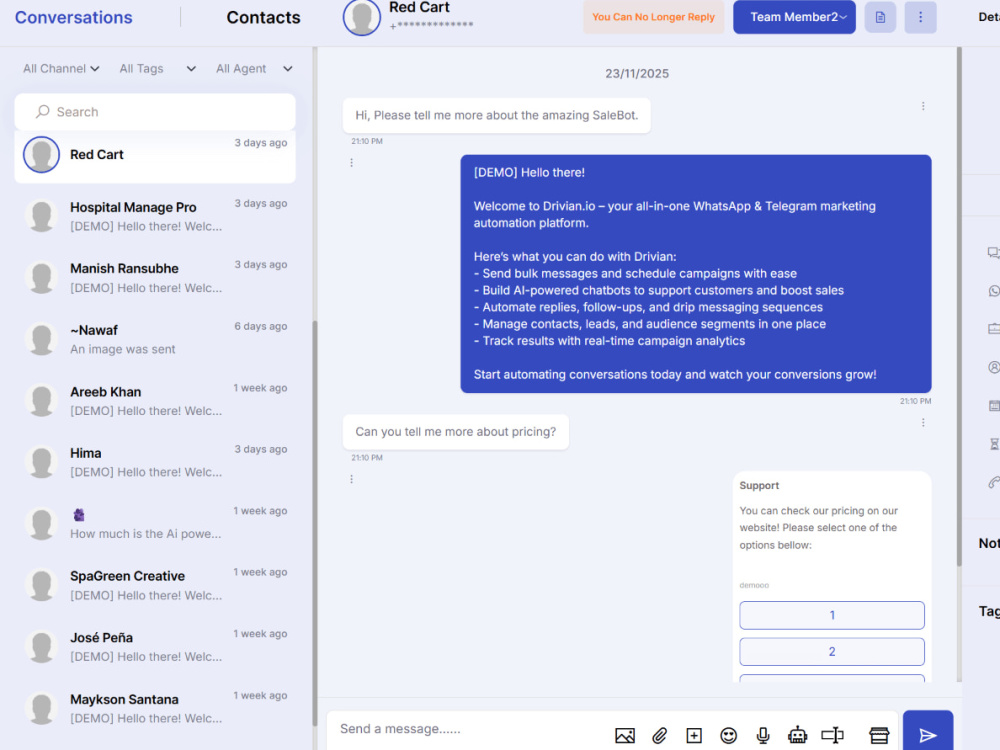Send an image using the picture icon

click(x=624, y=735)
